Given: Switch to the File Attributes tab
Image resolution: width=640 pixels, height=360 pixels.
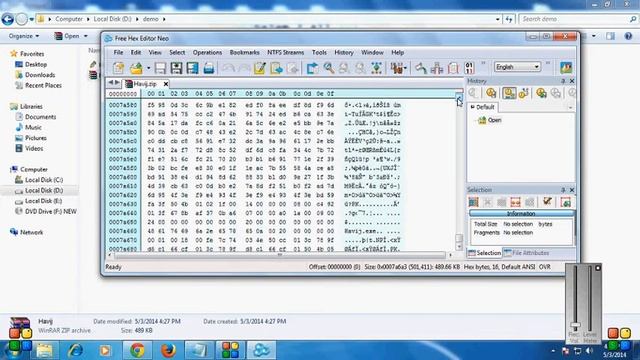Looking at the screenshot, I should 526,253.
